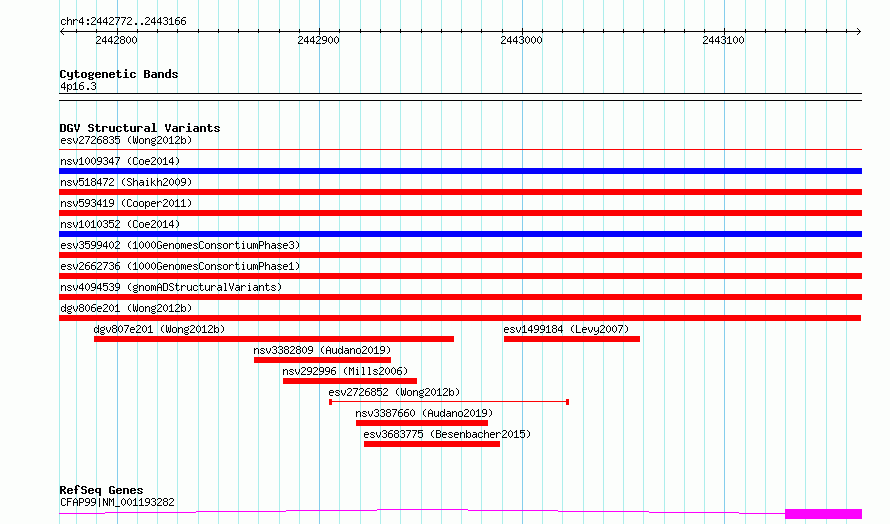Screen dimensions: 890x524
Task: Open the dgv807e201 (Wong2012b) label
Action: click(159, 329)
